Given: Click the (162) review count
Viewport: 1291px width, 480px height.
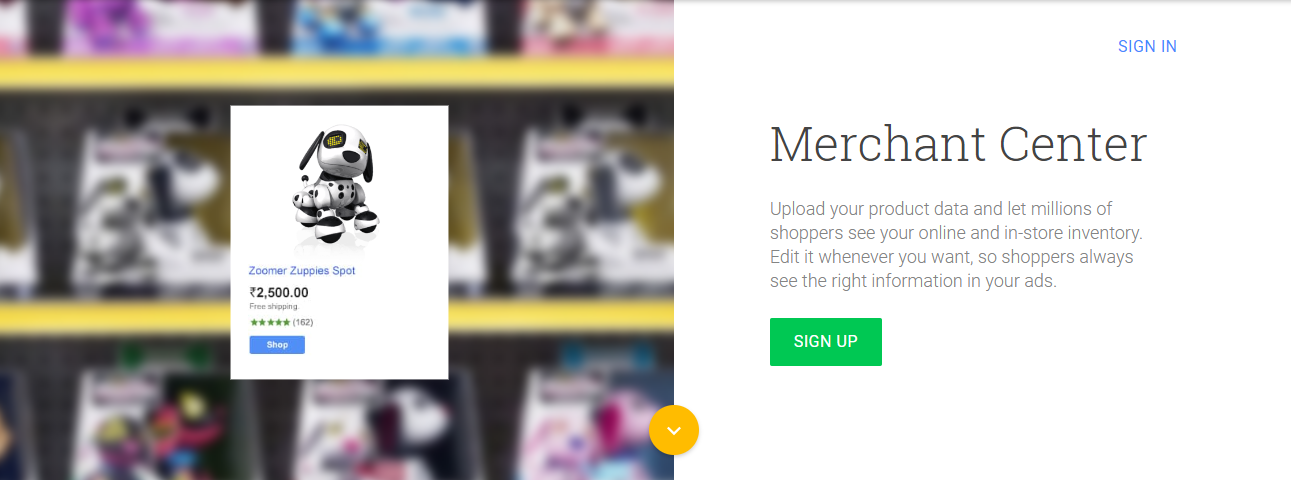Looking at the screenshot, I should coord(303,322).
